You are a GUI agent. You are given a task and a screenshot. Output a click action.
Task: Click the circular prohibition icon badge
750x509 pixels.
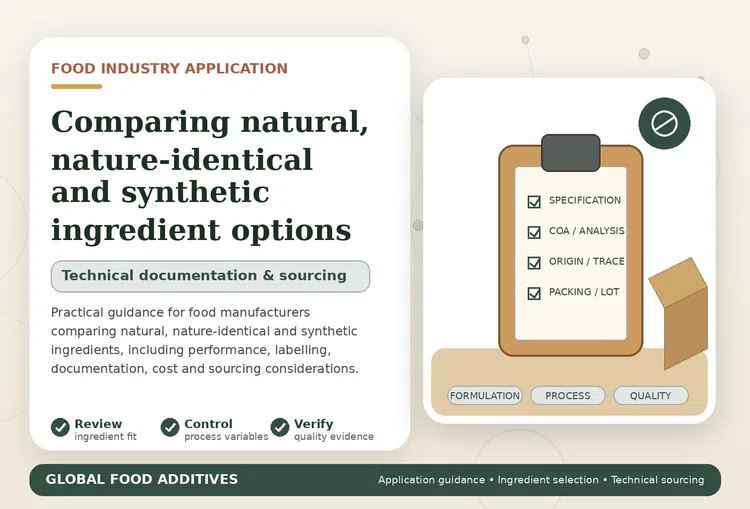(x=664, y=123)
